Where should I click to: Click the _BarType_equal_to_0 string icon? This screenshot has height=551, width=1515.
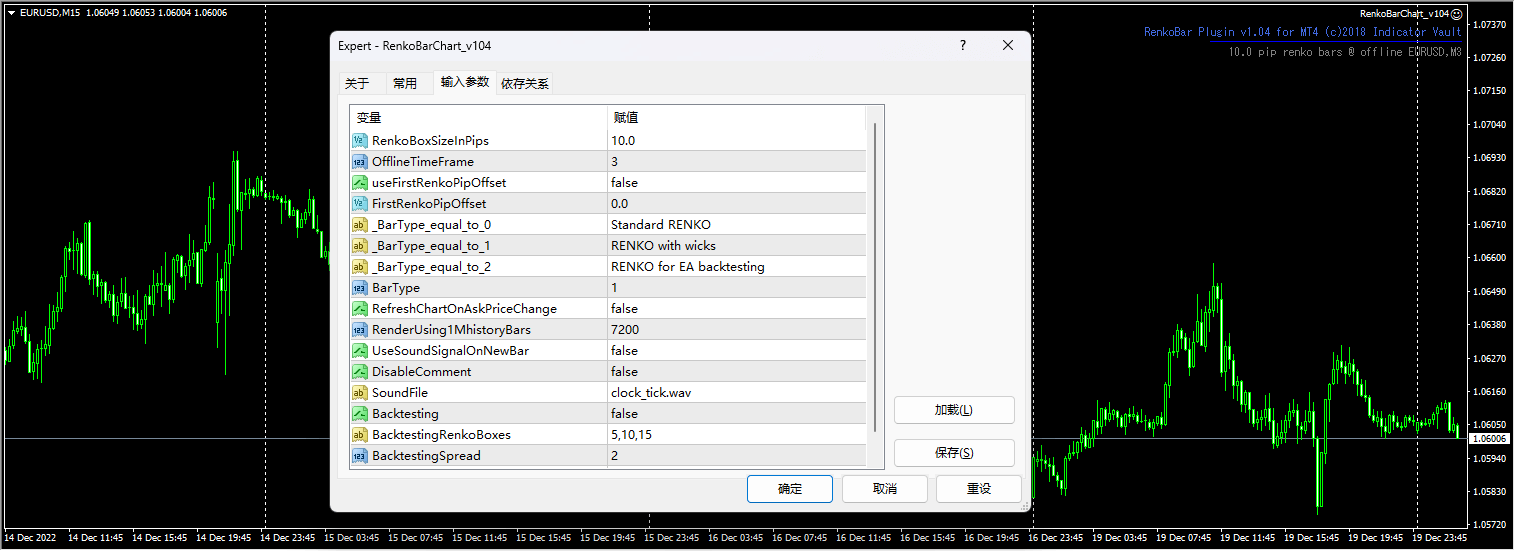(359, 225)
